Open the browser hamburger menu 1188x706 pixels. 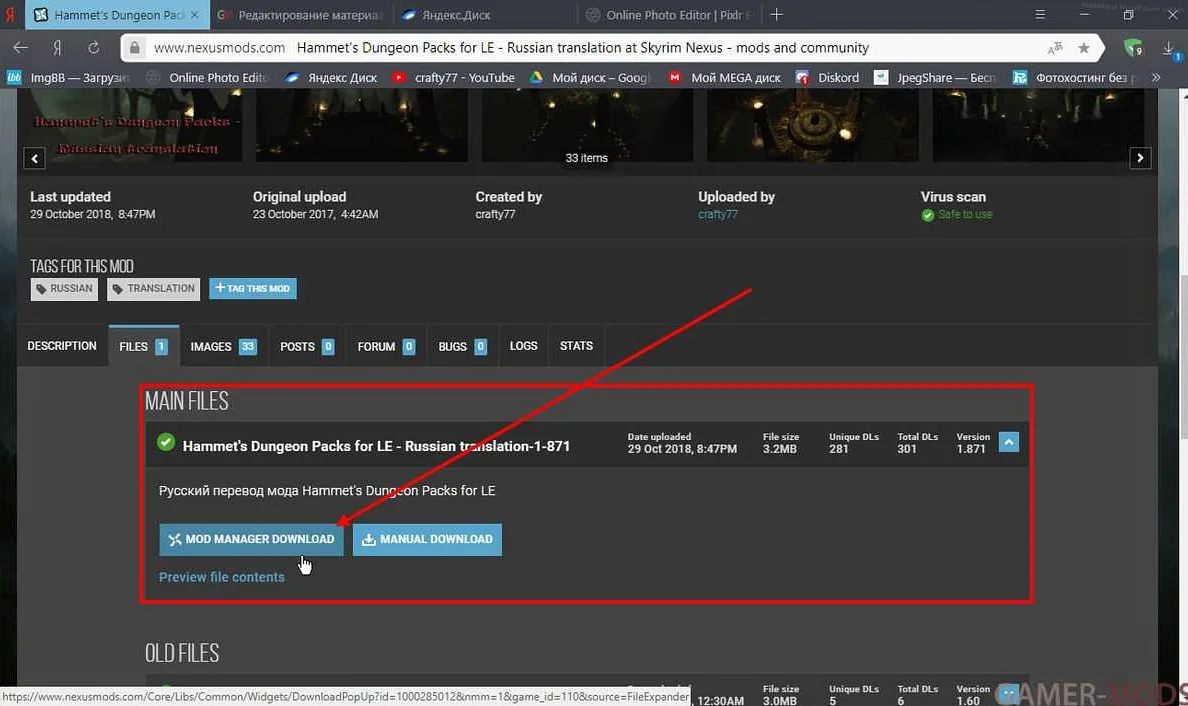[1041, 15]
